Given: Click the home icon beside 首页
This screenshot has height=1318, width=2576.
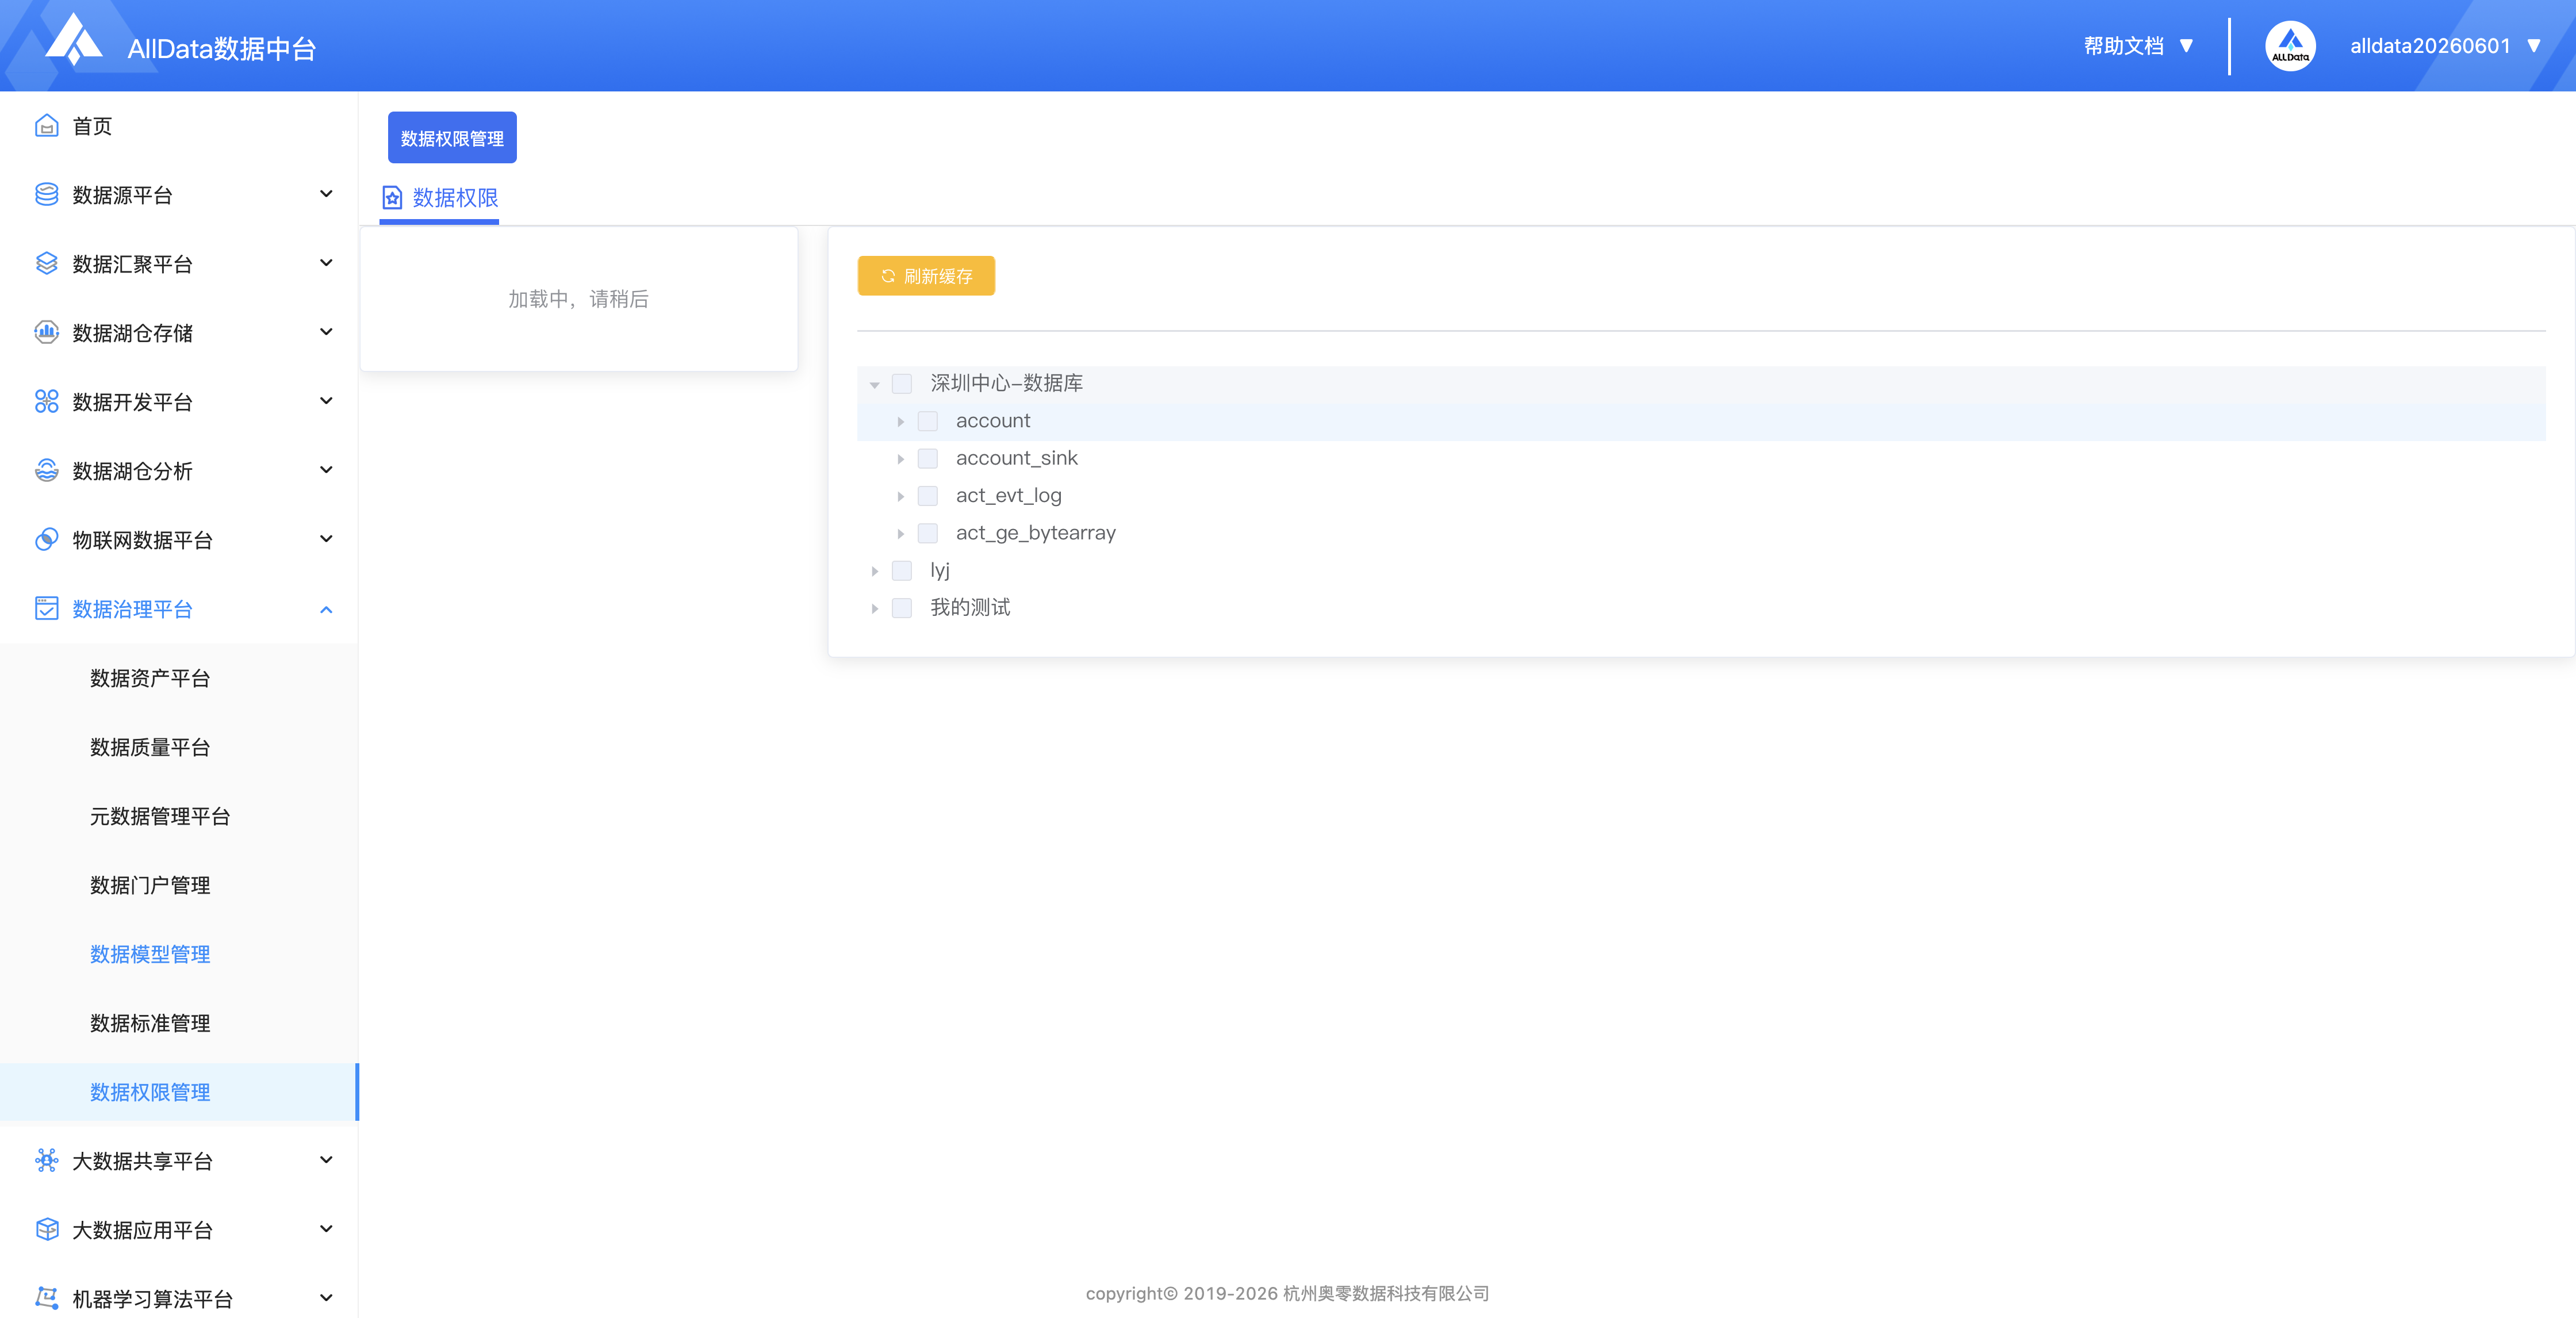Looking at the screenshot, I should click(46, 126).
